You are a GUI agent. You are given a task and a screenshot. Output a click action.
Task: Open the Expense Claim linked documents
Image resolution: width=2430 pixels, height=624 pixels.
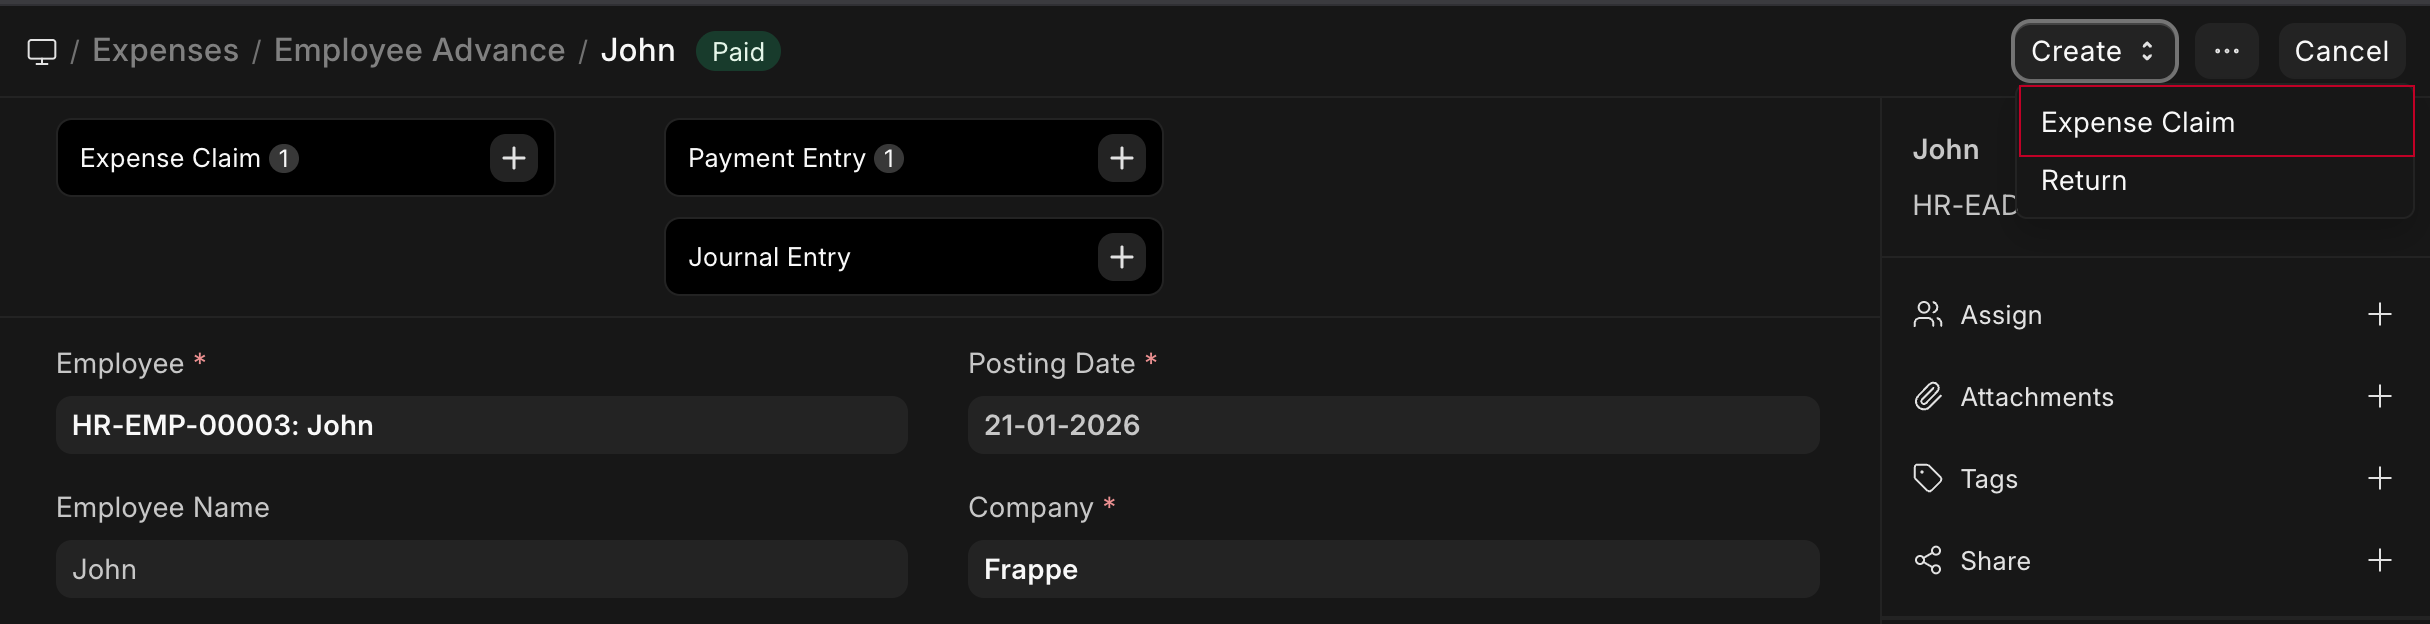(x=171, y=158)
